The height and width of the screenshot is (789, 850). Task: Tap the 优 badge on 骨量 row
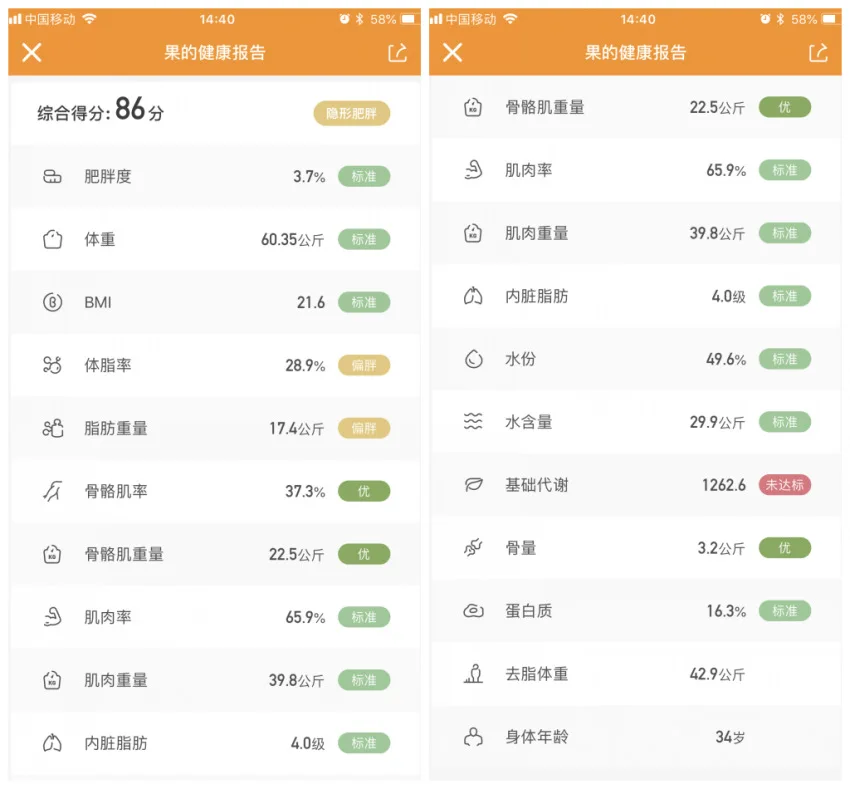784,548
